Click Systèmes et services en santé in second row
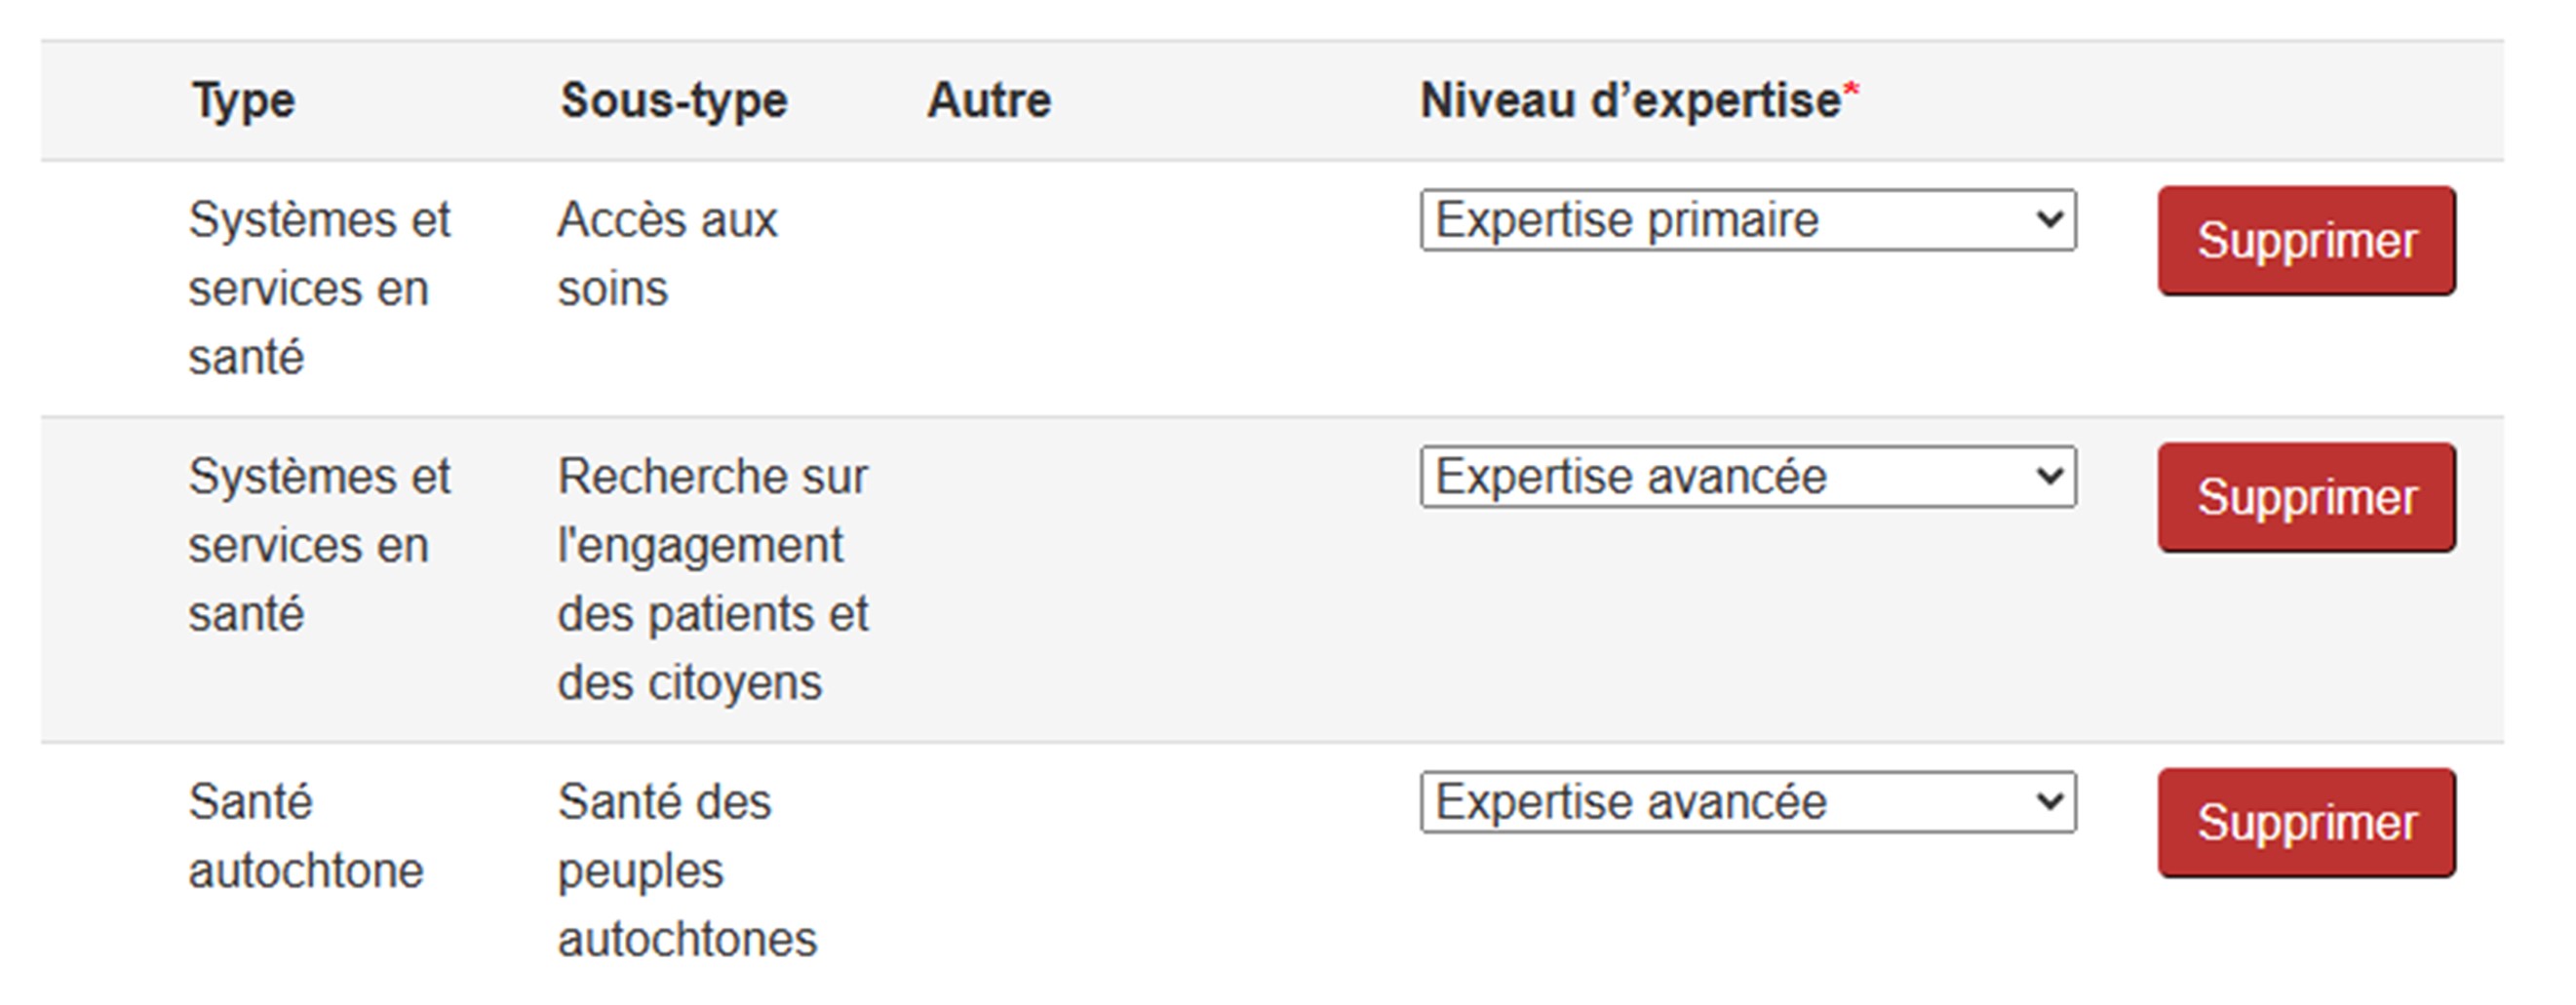Viewport: 2576px width, 1005px height. (319, 545)
